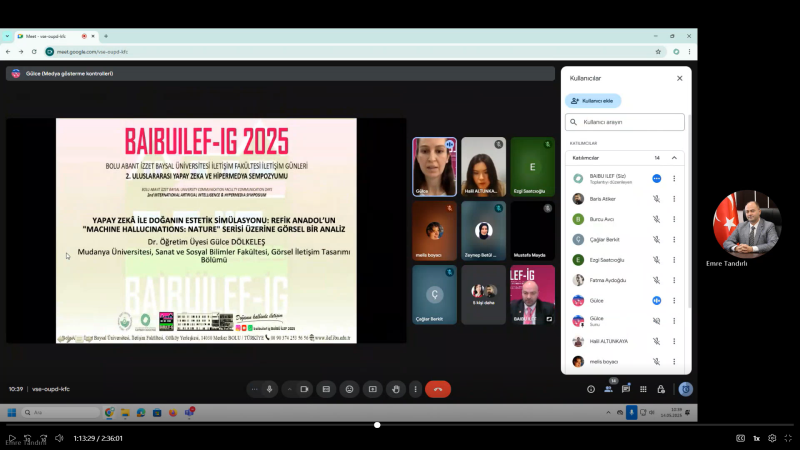Open Halil ALTUNKAYA's video tile
Viewport: 800px width, 450px height.
(483, 166)
